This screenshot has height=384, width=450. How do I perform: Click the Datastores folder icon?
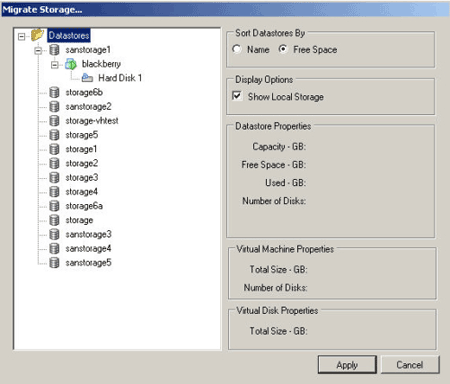pyautogui.click(x=37, y=35)
